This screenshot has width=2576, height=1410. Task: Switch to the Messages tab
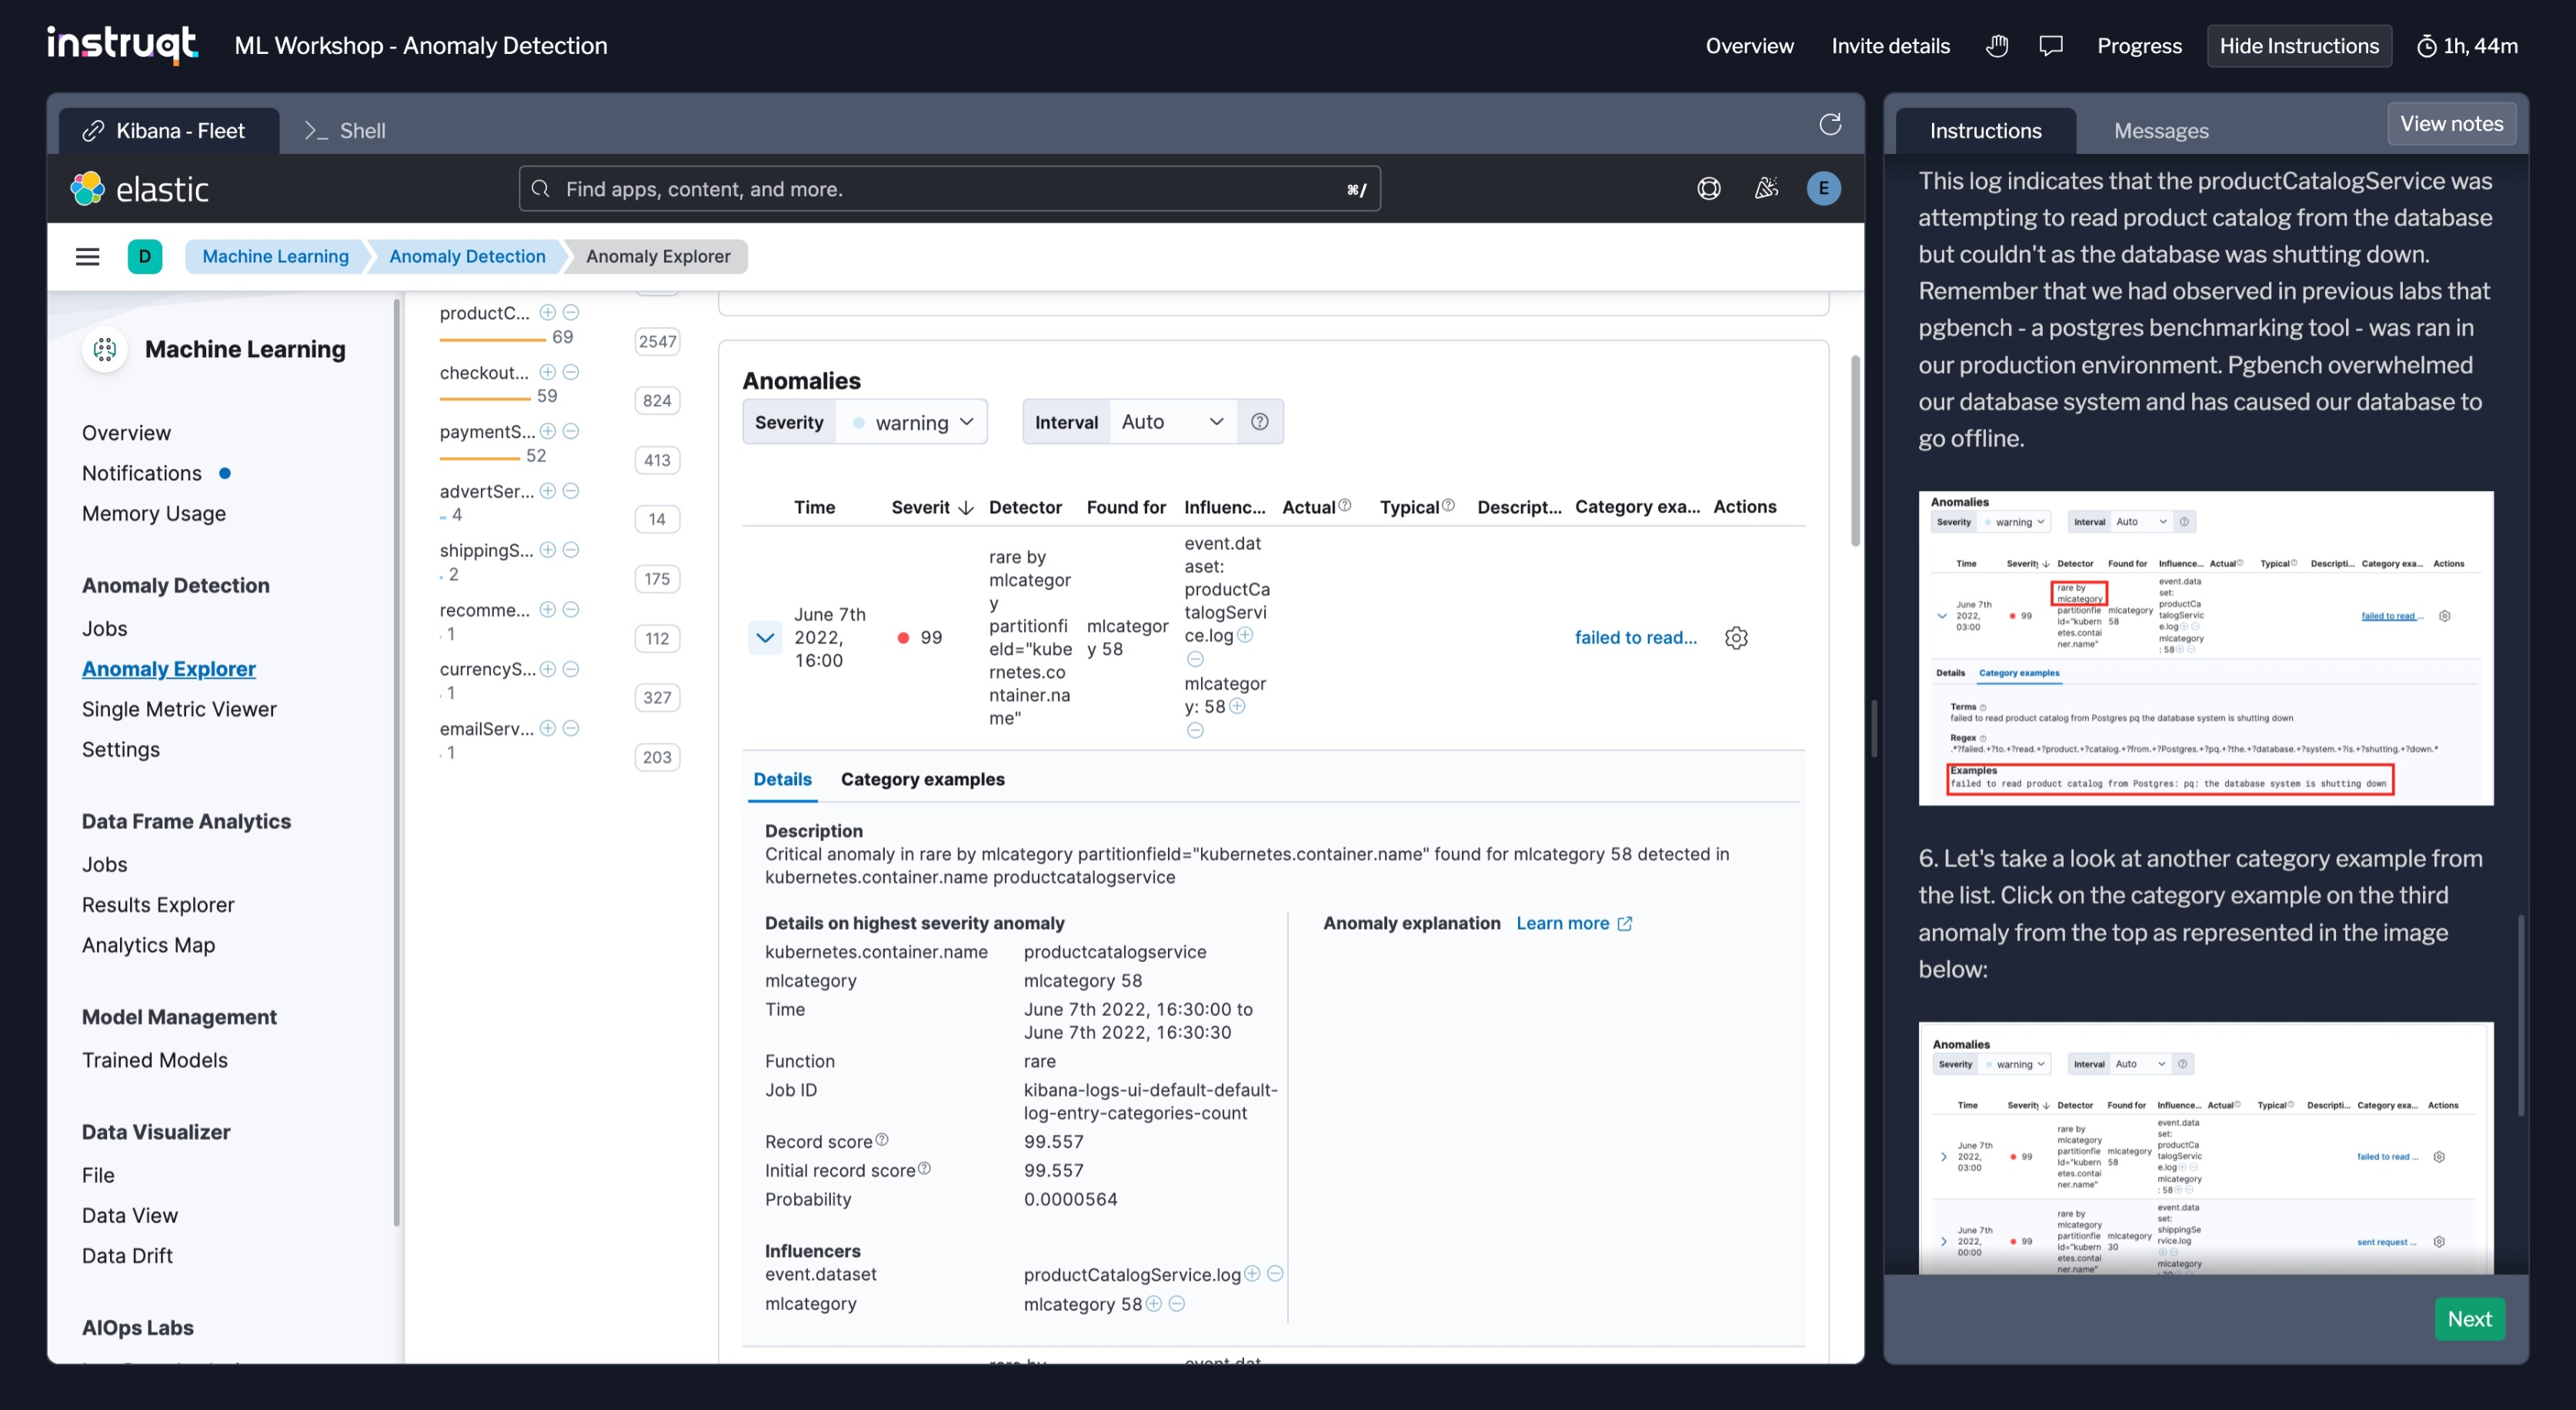pyautogui.click(x=2160, y=131)
